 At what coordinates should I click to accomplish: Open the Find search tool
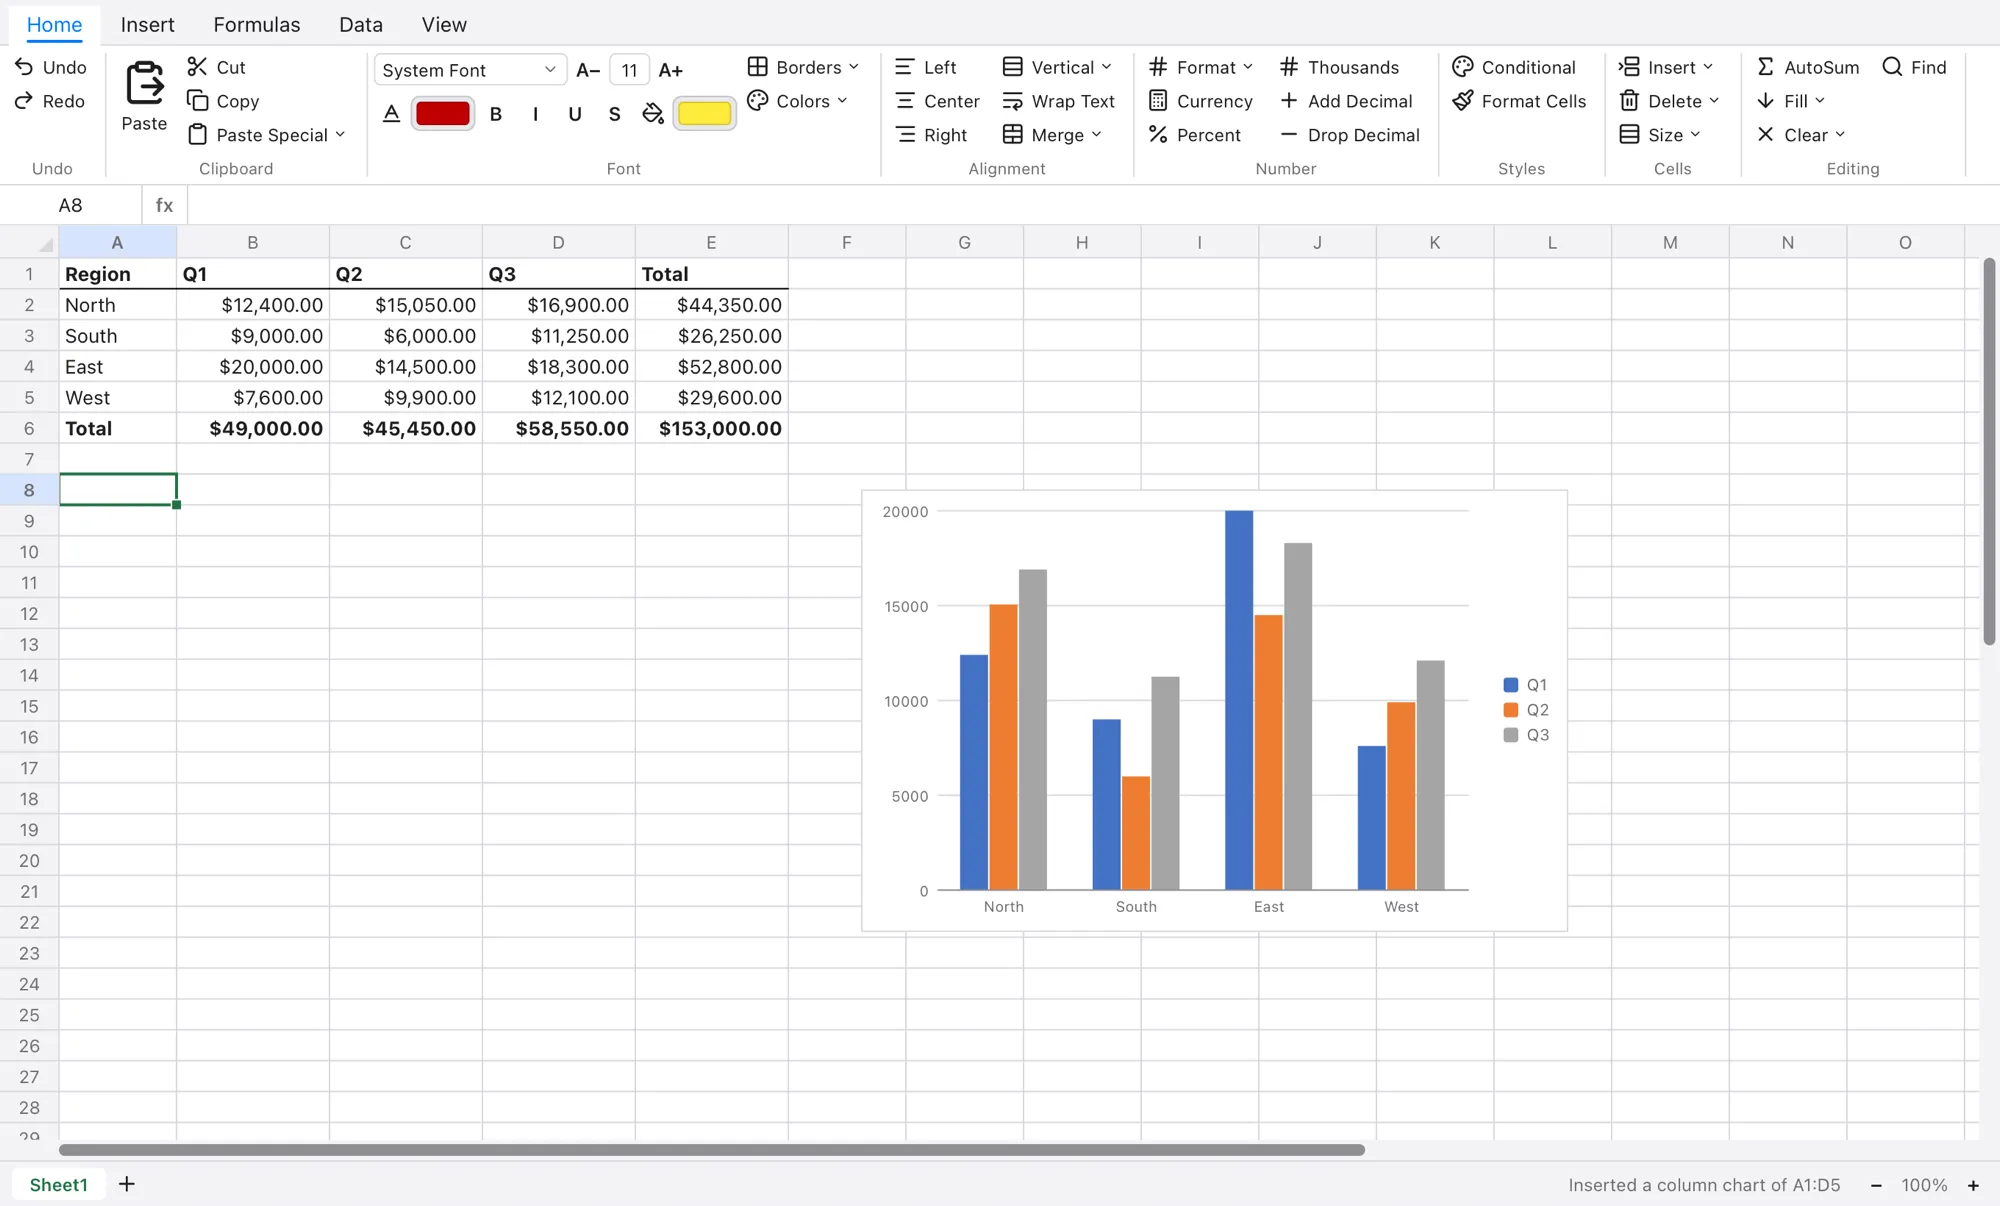tap(1914, 67)
